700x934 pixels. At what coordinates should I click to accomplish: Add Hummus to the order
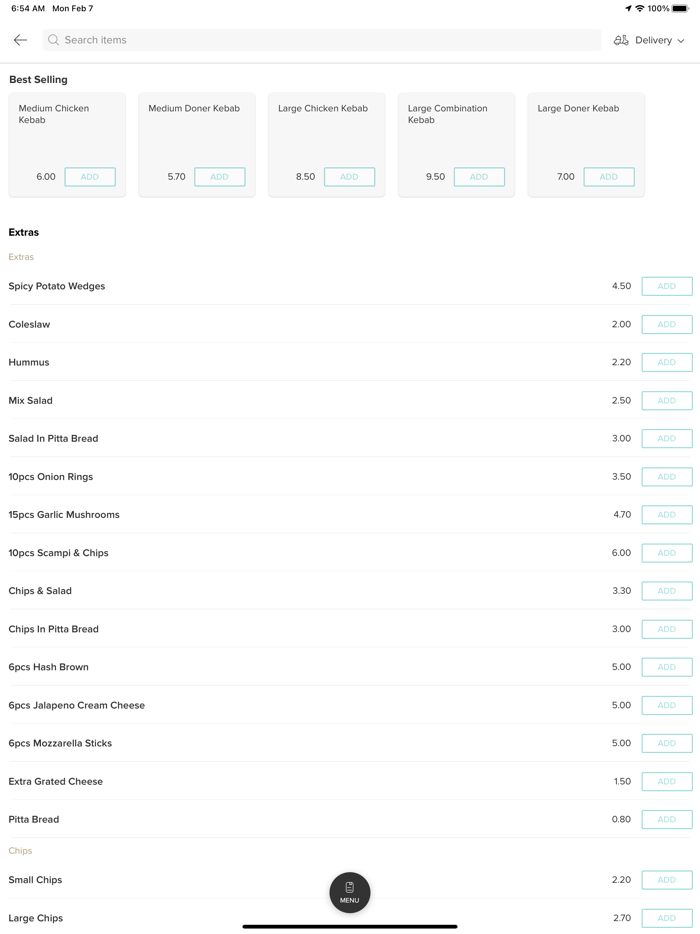point(667,362)
